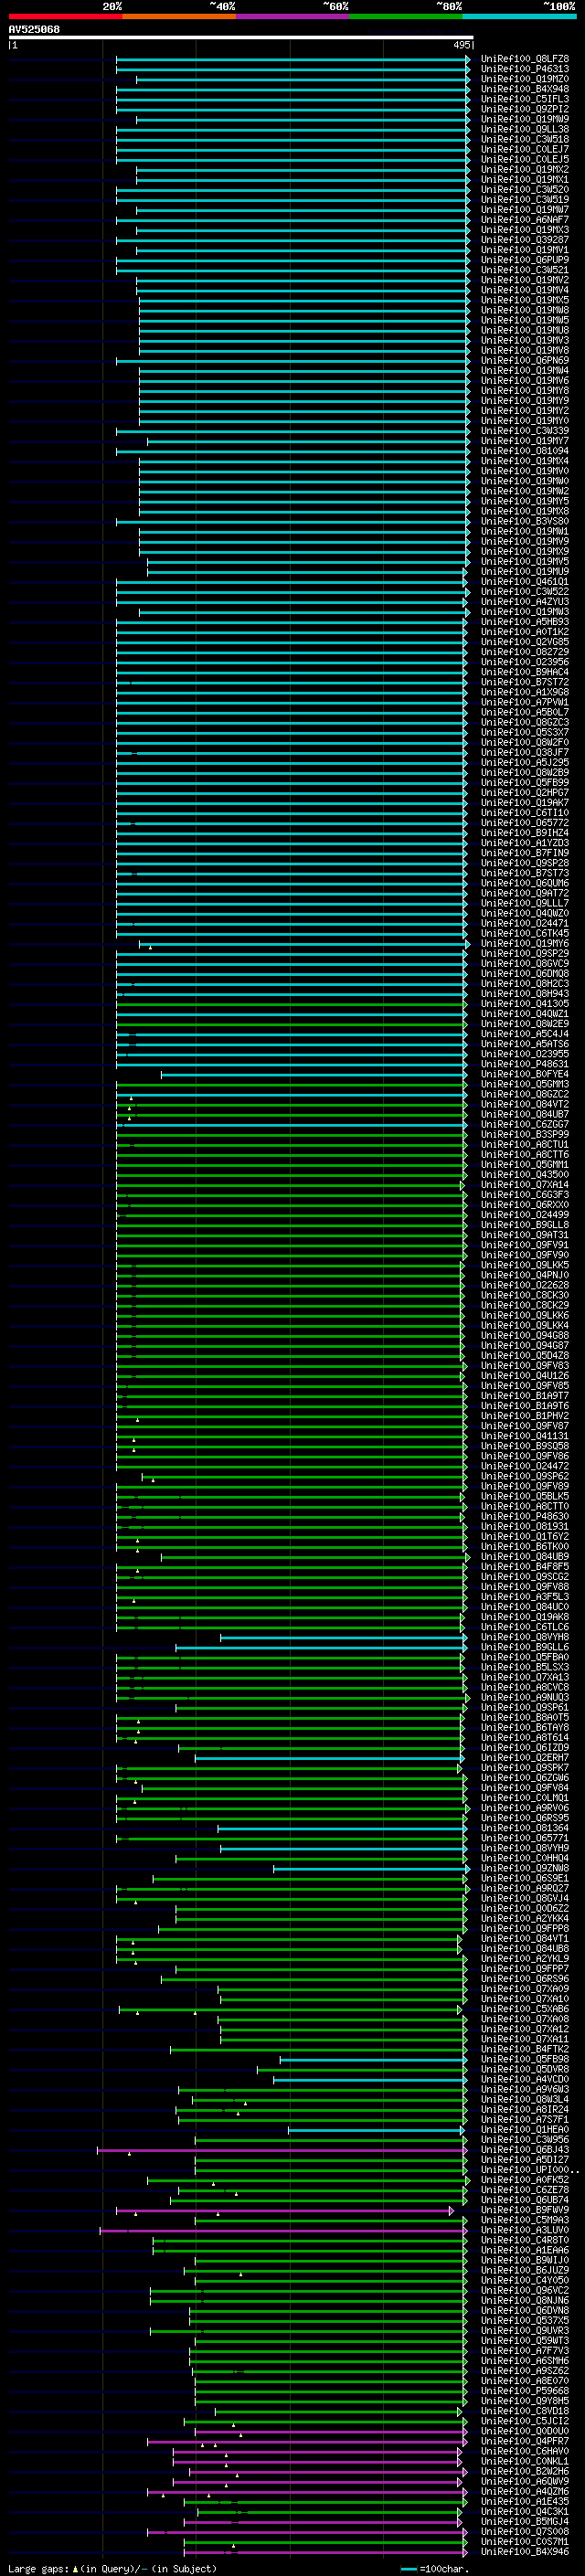The width and height of the screenshot is (585, 2576).
Task: Click the purple ~60% identity legend bar
Action: pyautogui.click(x=292, y=16)
